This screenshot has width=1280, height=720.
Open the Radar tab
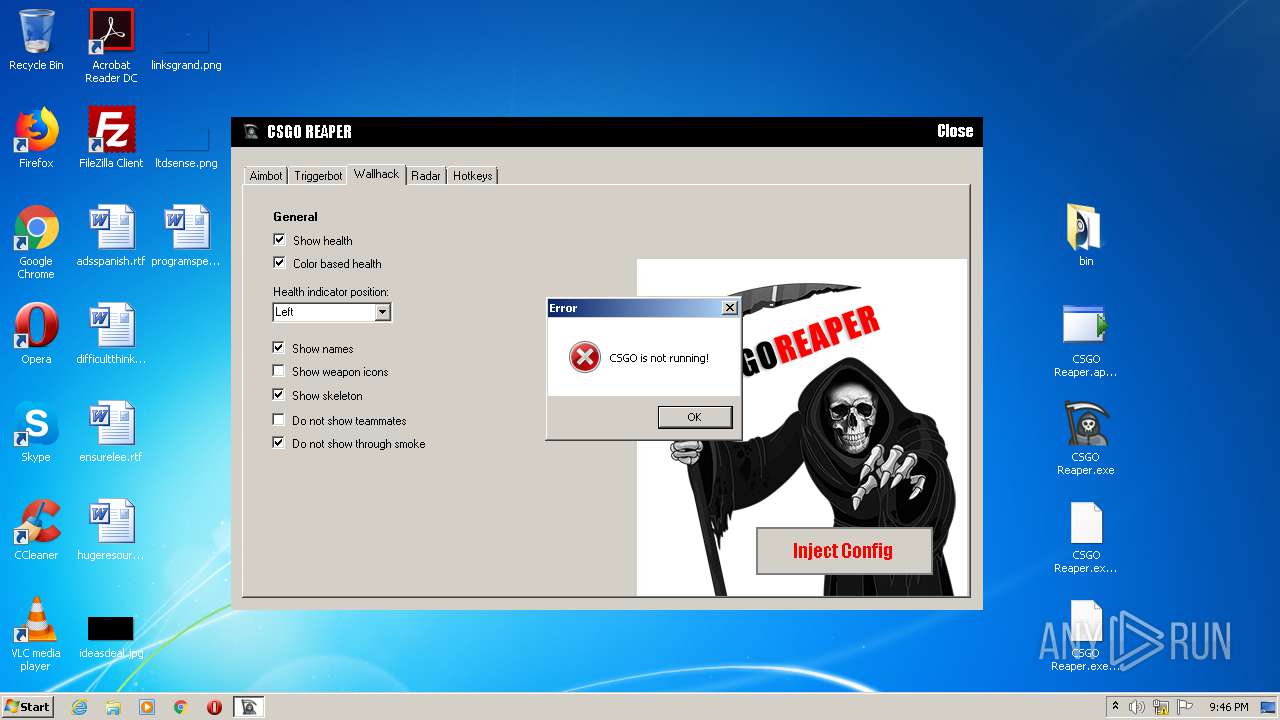[426, 176]
